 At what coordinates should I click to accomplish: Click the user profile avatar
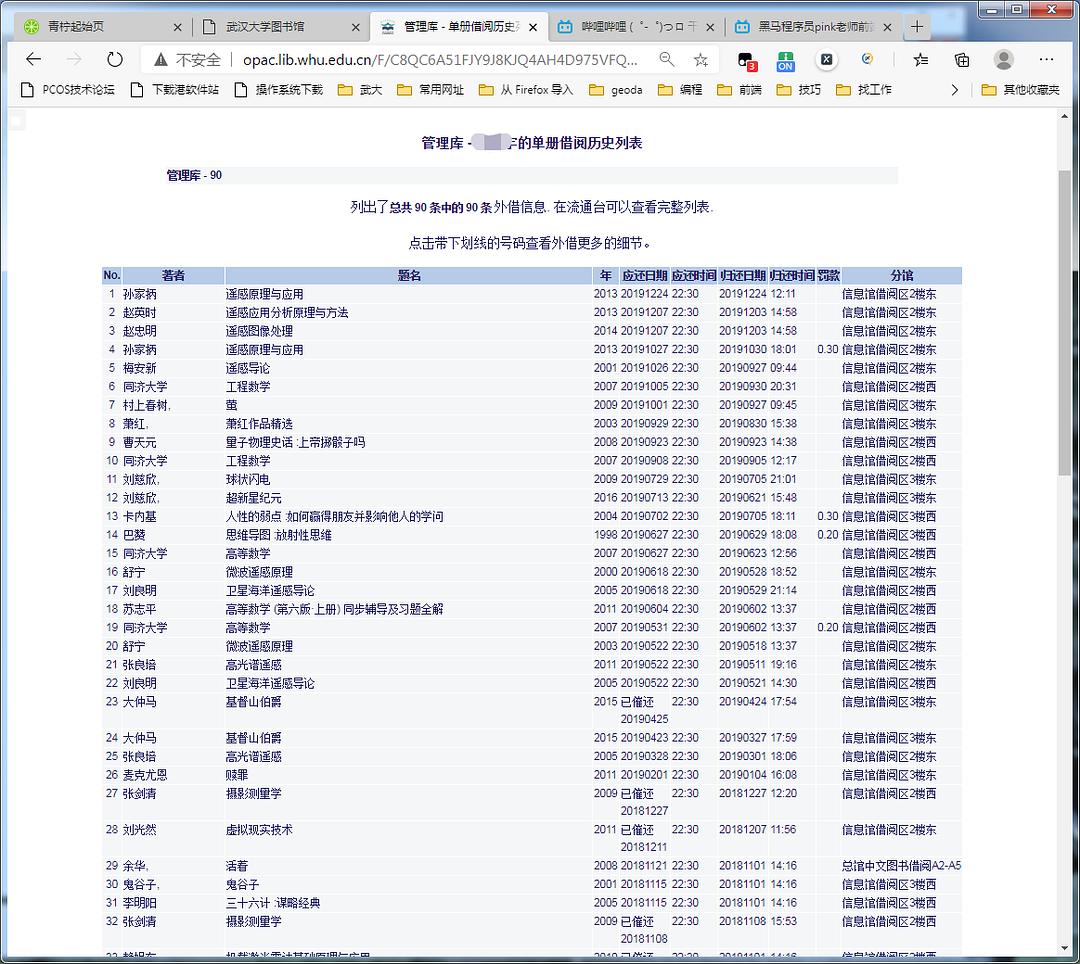tap(1003, 60)
